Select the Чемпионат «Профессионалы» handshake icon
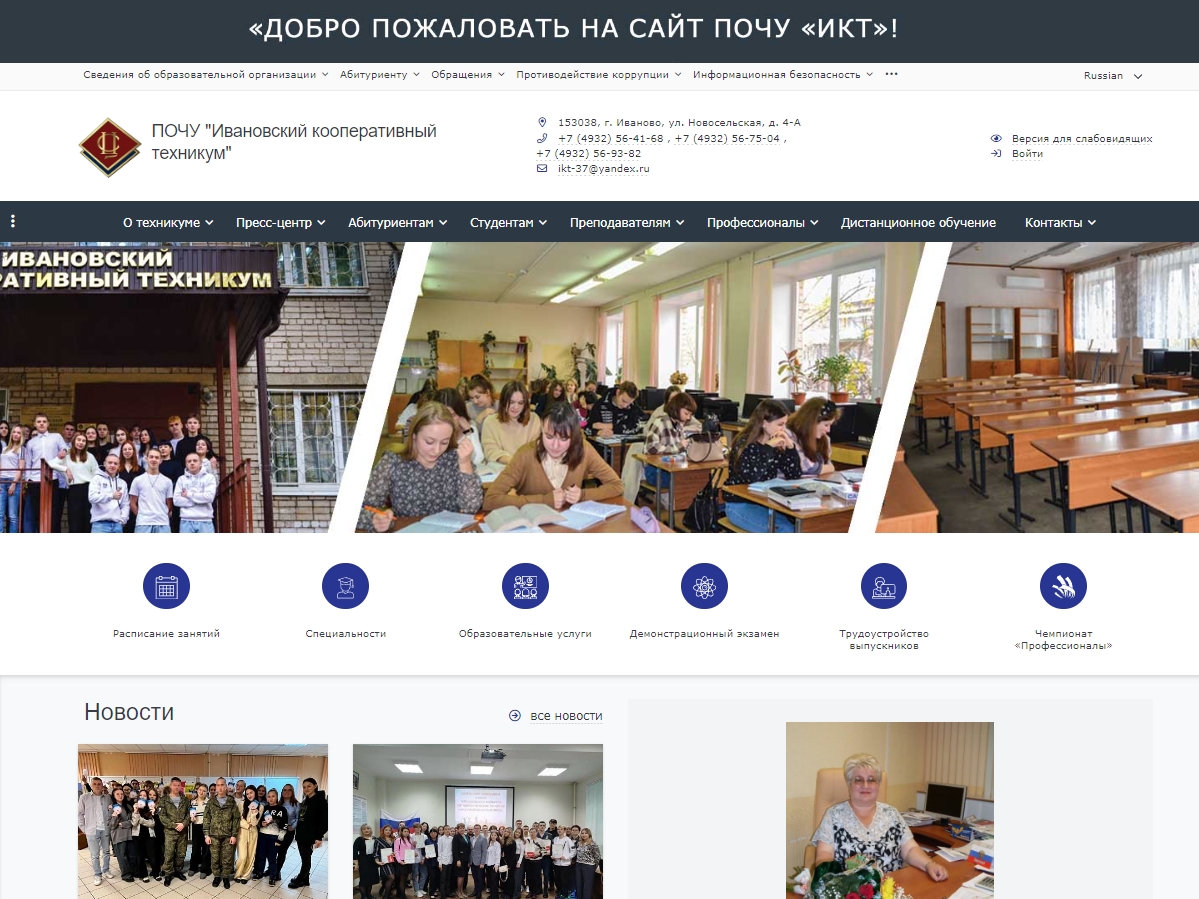This screenshot has width=1199, height=899. (1062, 586)
